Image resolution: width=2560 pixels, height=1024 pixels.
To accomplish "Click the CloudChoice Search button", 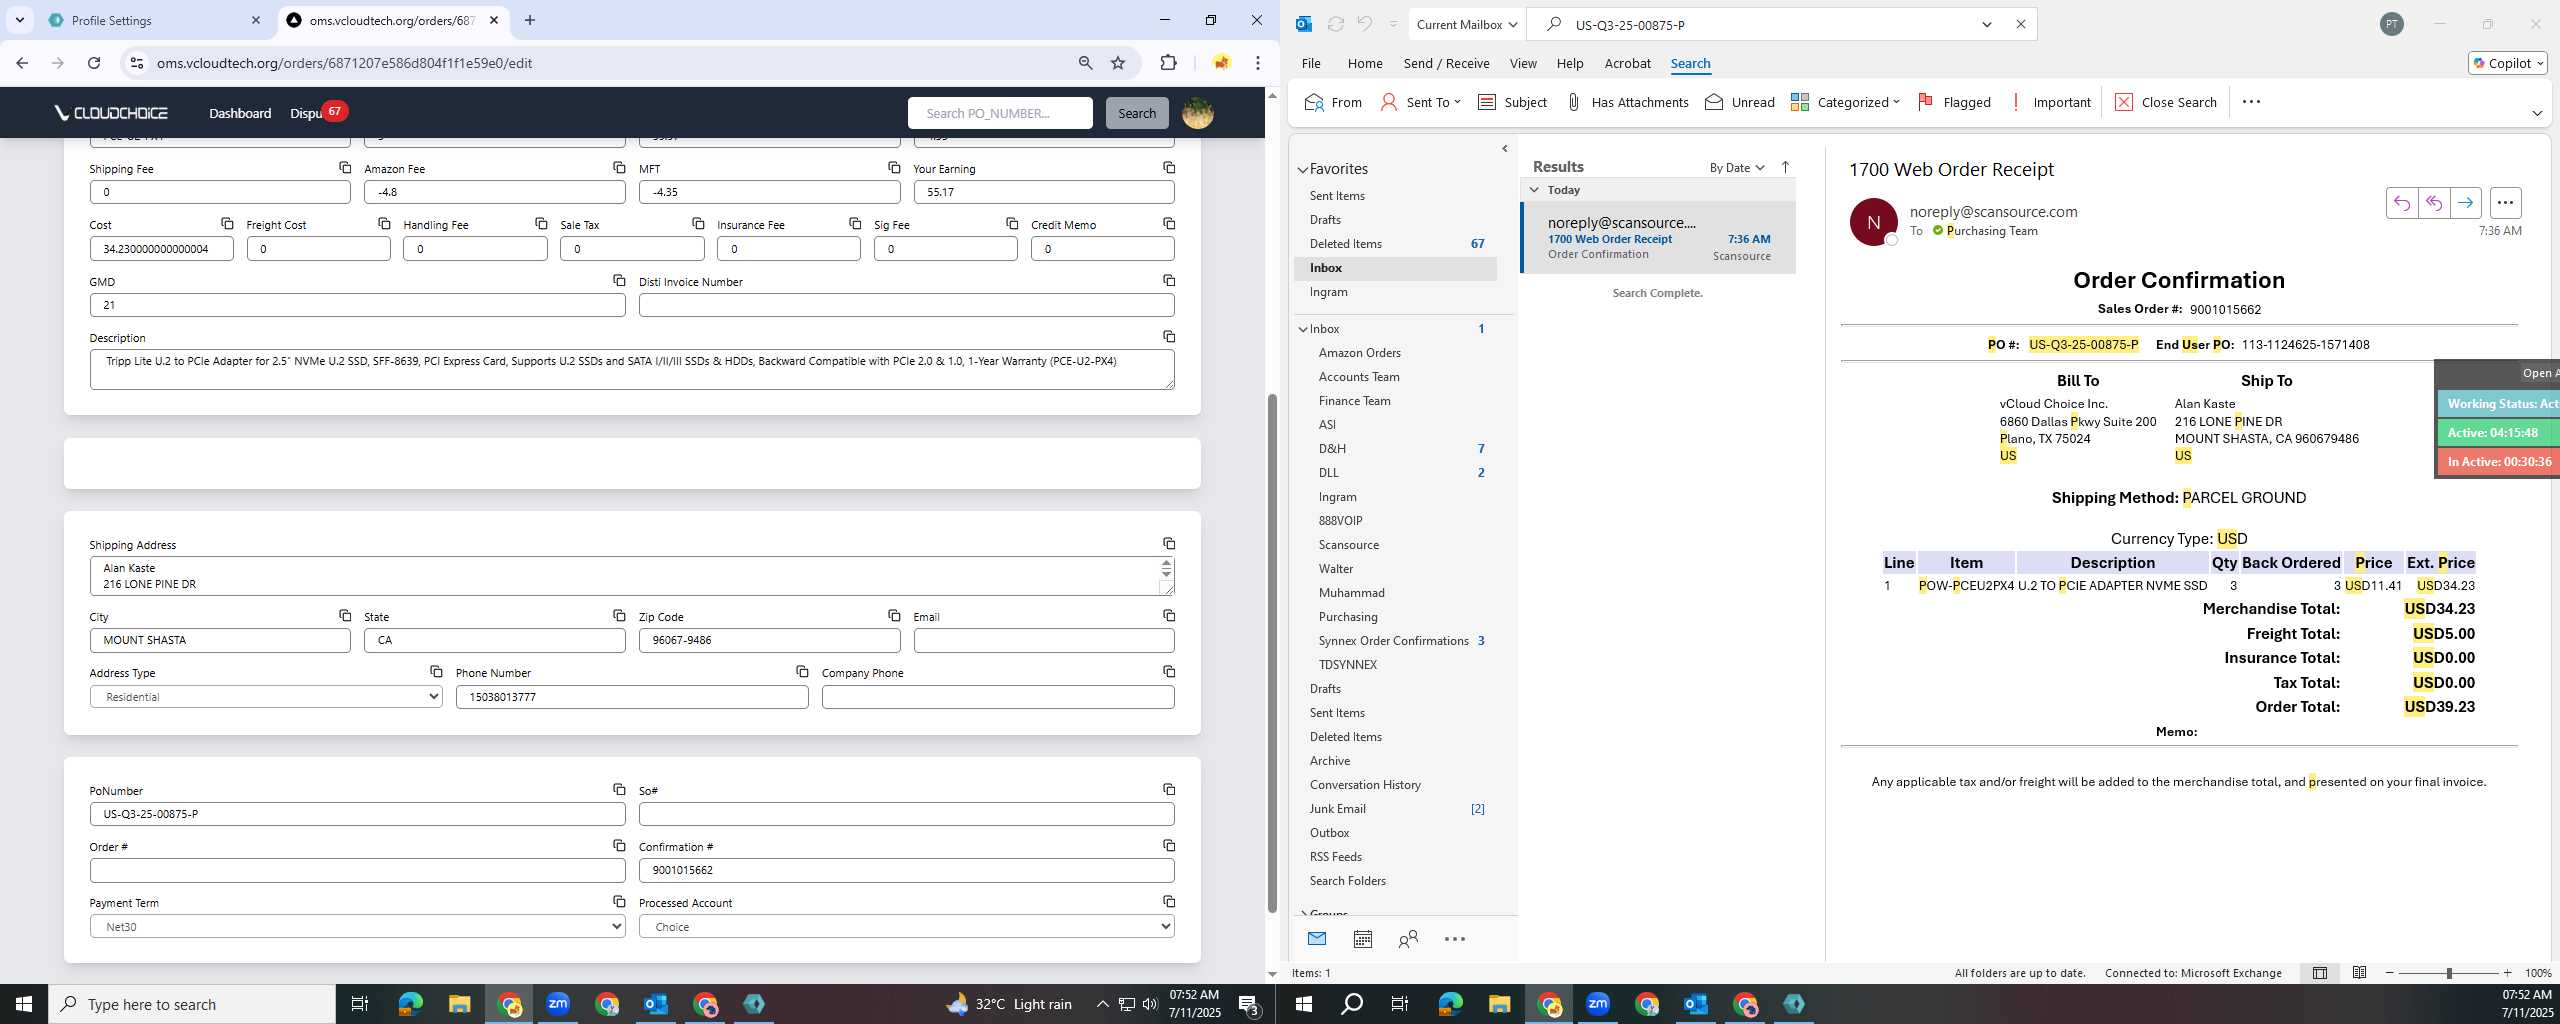I will (1137, 113).
